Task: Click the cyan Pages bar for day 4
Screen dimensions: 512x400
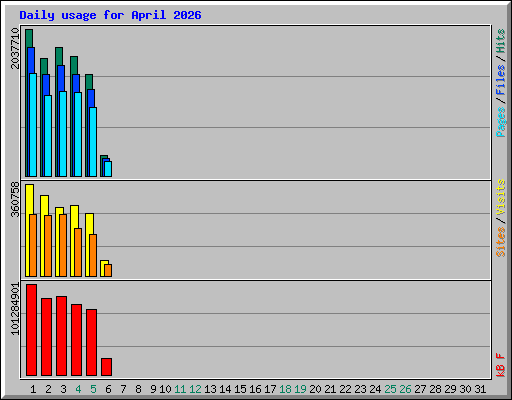Action: (x=78, y=134)
